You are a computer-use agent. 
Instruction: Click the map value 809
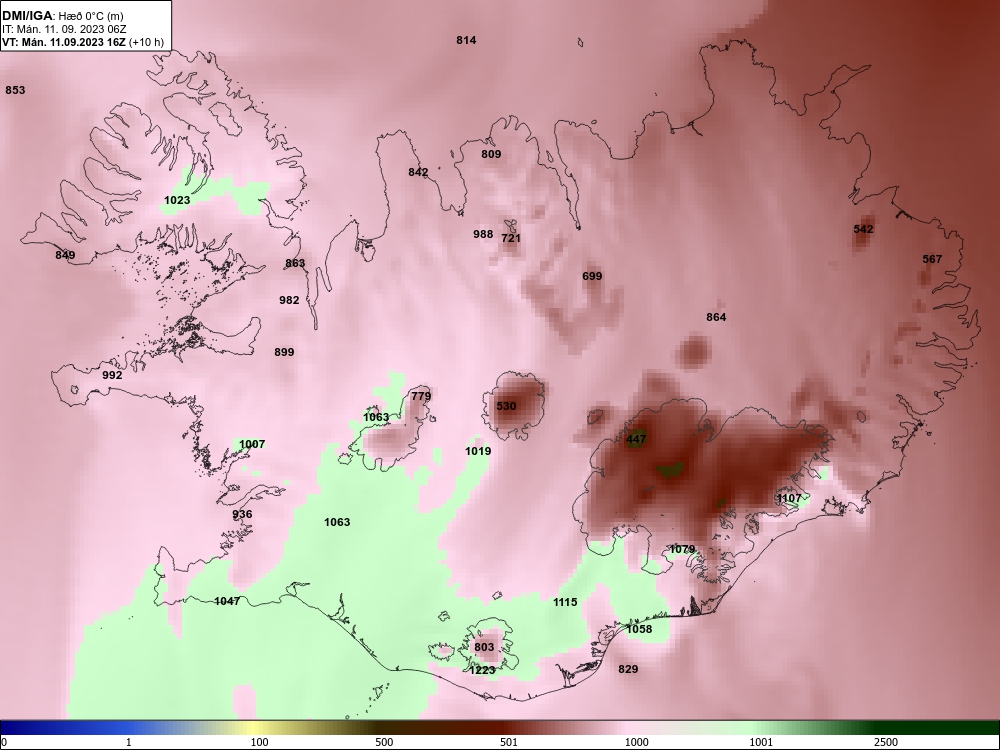pyautogui.click(x=491, y=154)
